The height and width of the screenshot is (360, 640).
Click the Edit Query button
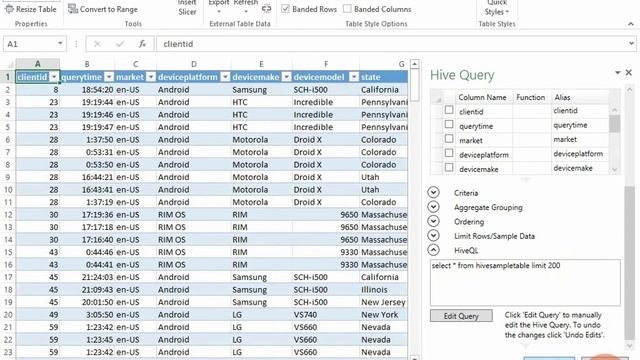pos(461,316)
